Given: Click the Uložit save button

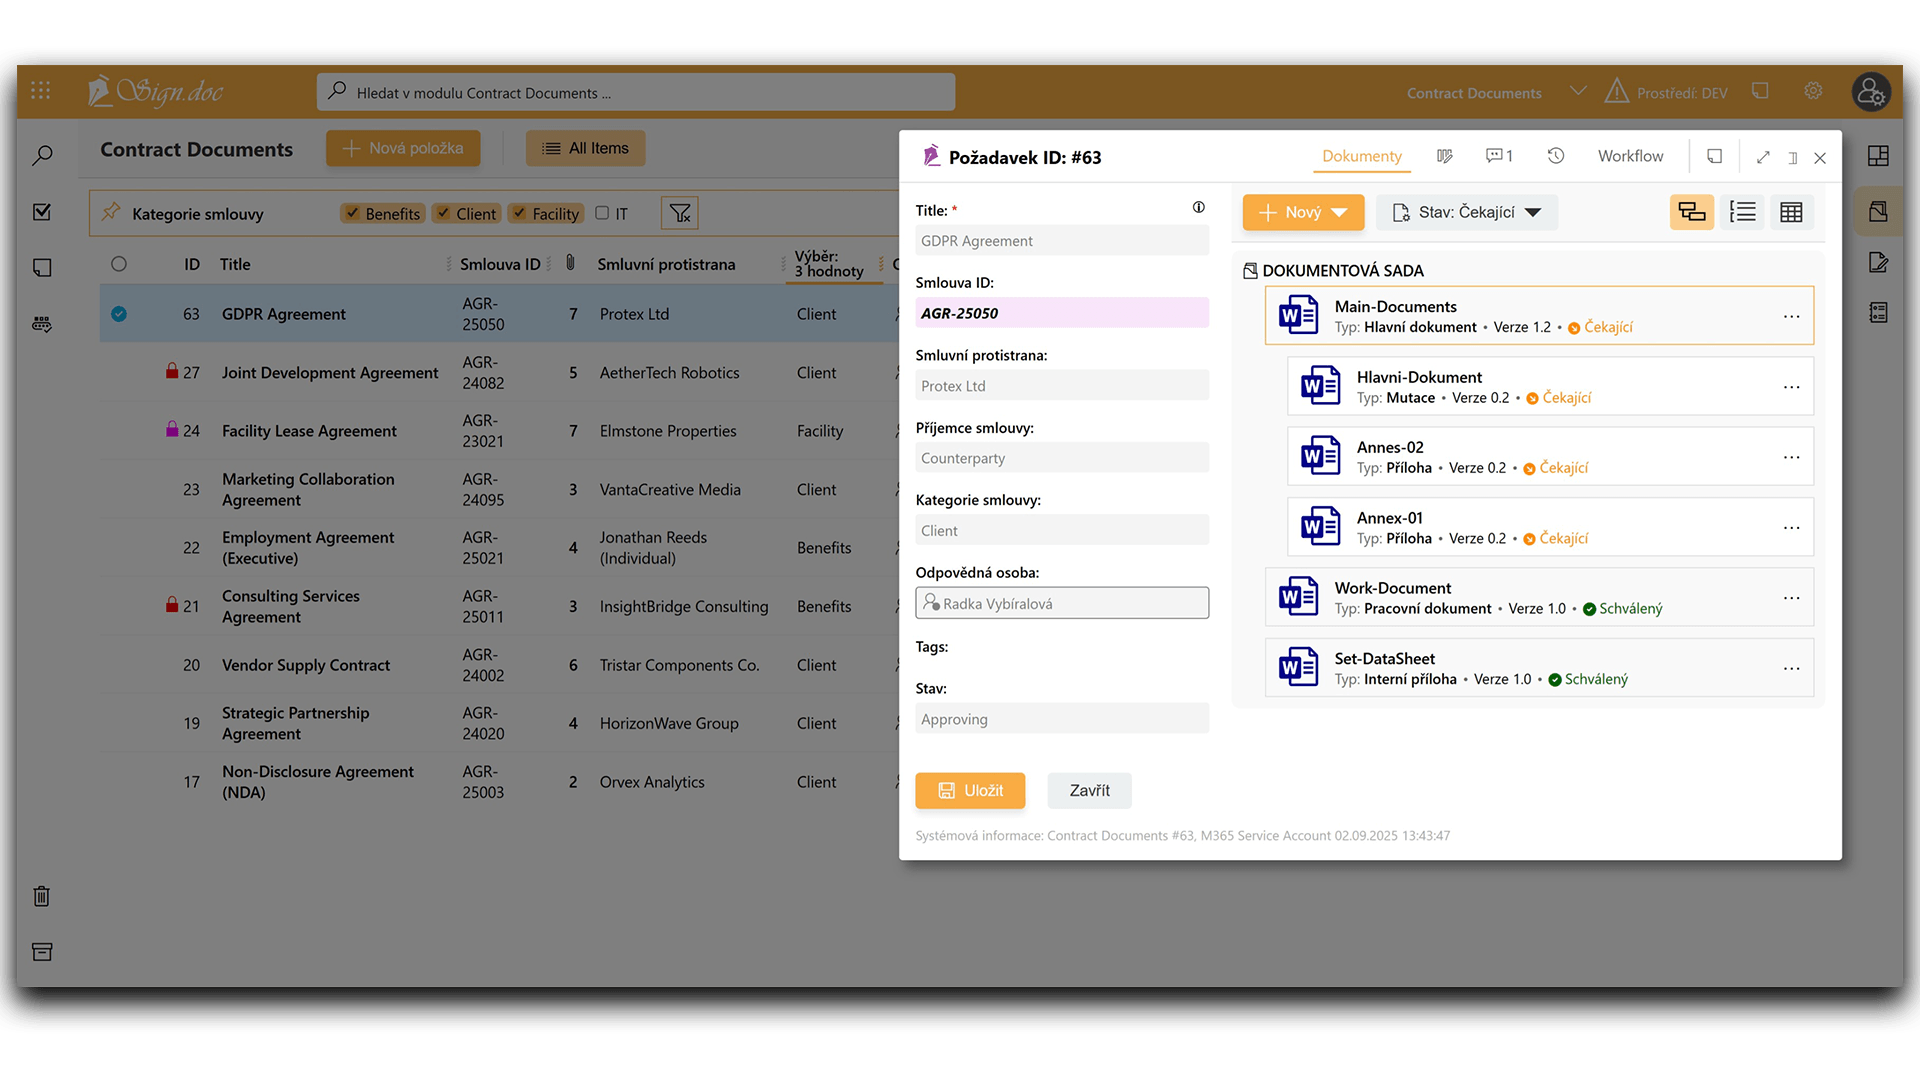Looking at the screenshot, I should (970, 790).
